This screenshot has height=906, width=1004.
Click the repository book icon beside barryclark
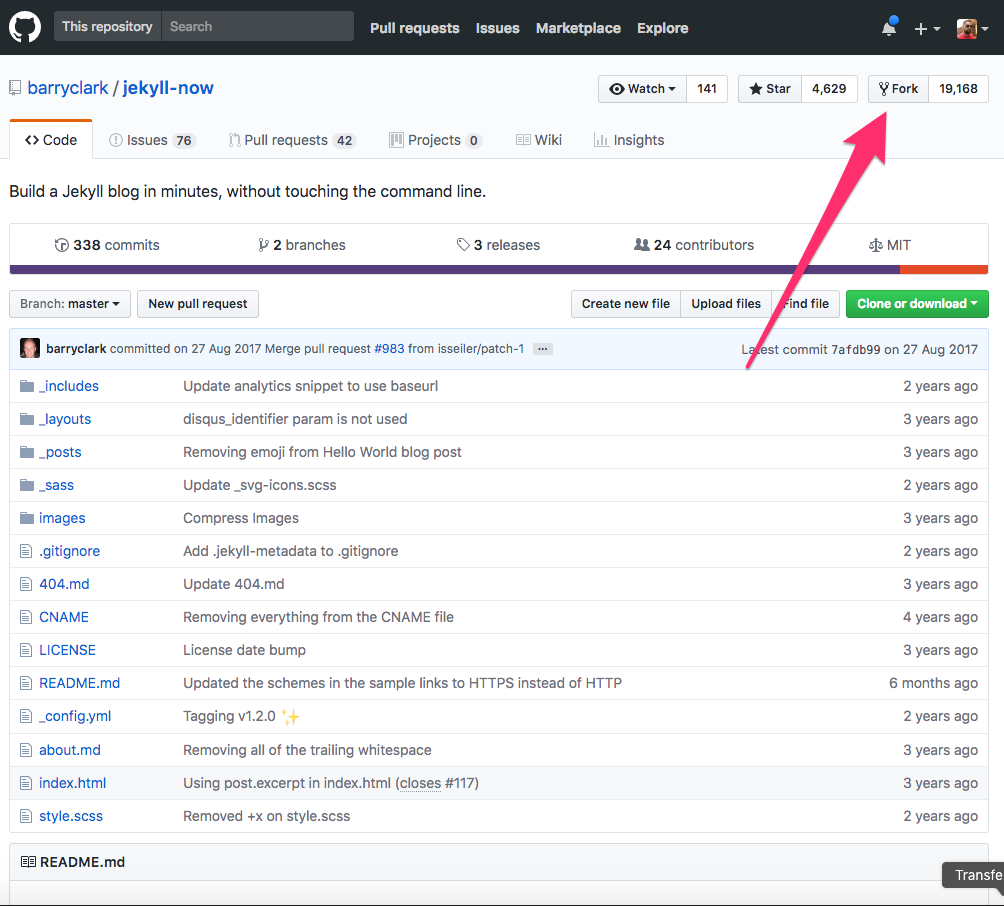point(14,88)
